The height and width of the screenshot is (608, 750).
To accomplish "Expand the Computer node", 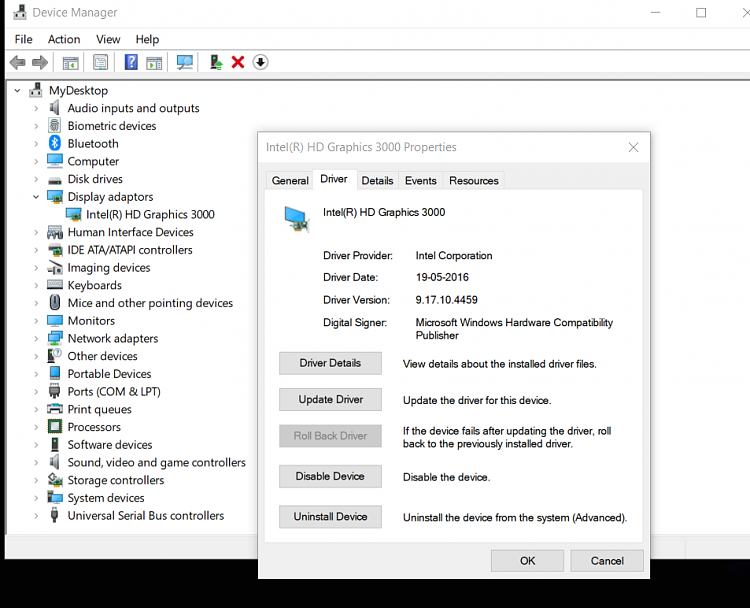I will (x=36, y=161).
